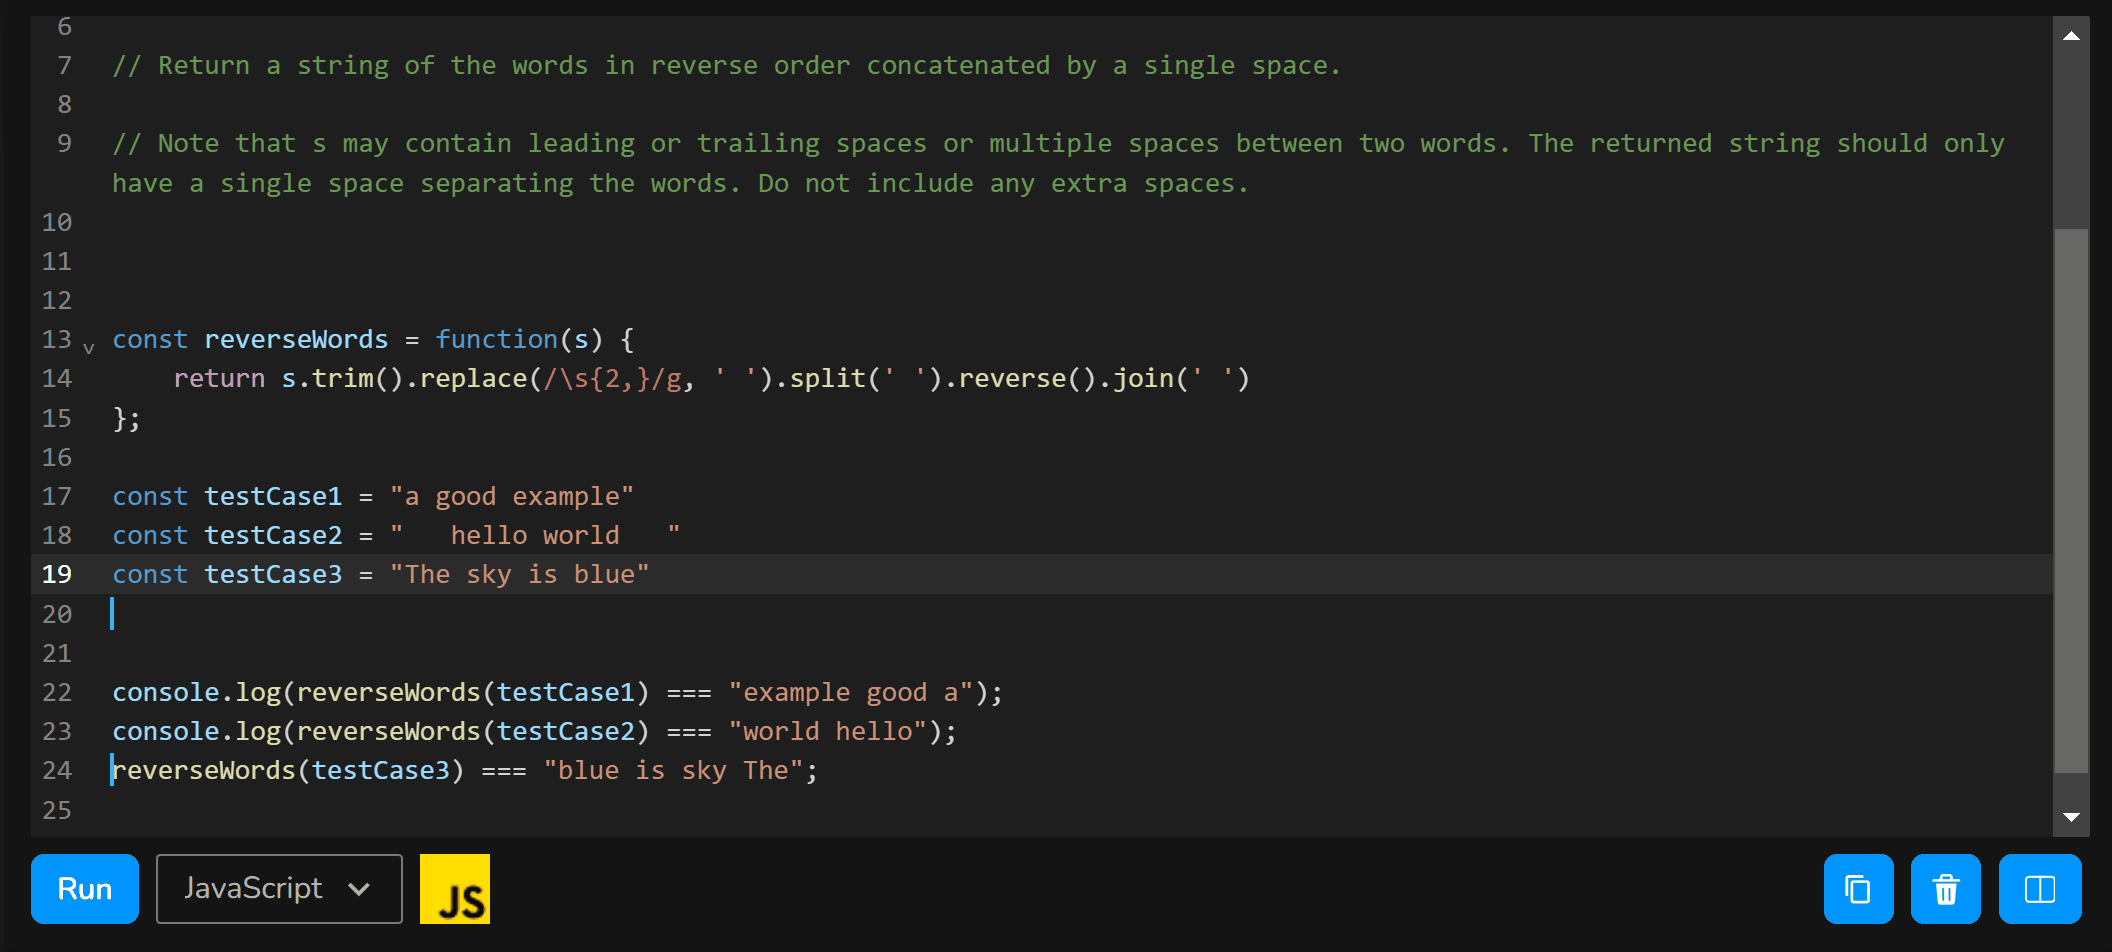This screenshot has height=952, width=2112.
Task: Click console.log on line 22
Action: [x=196, y=692]
